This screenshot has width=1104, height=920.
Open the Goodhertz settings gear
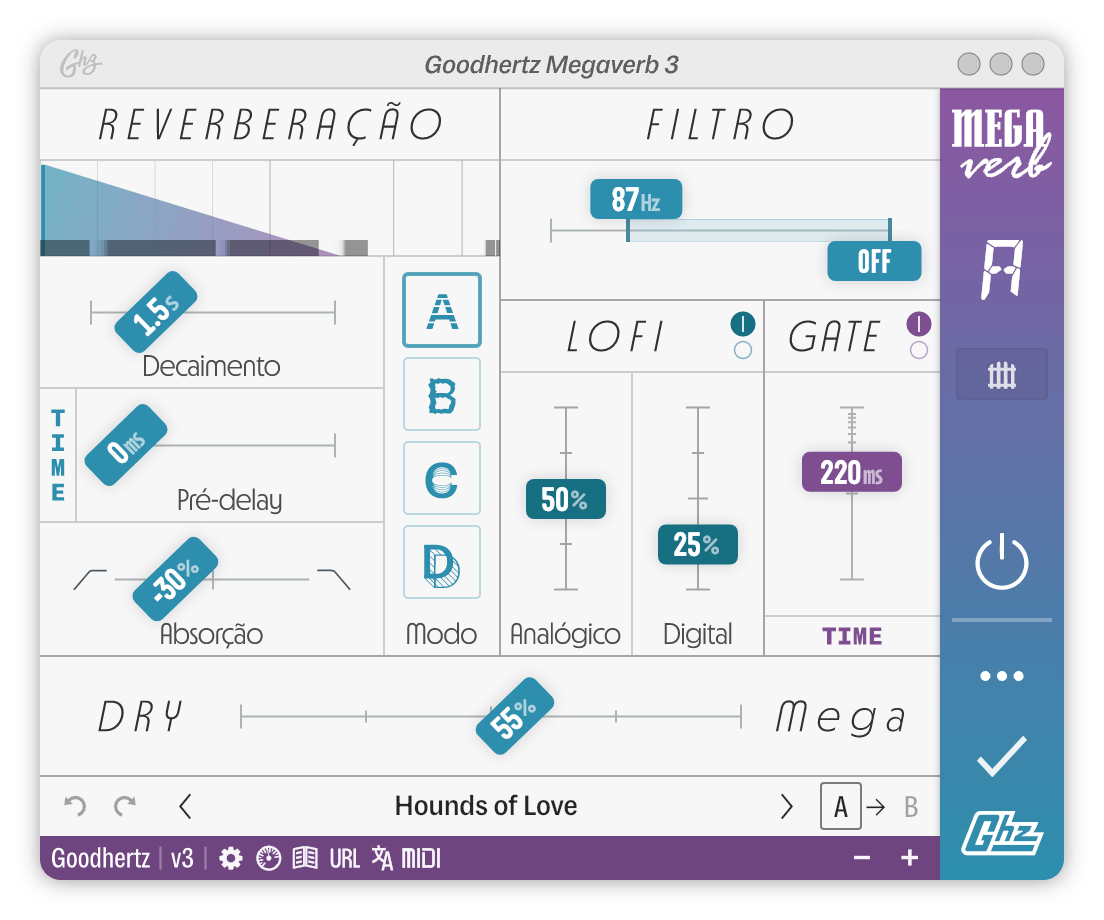coord(229,858)
